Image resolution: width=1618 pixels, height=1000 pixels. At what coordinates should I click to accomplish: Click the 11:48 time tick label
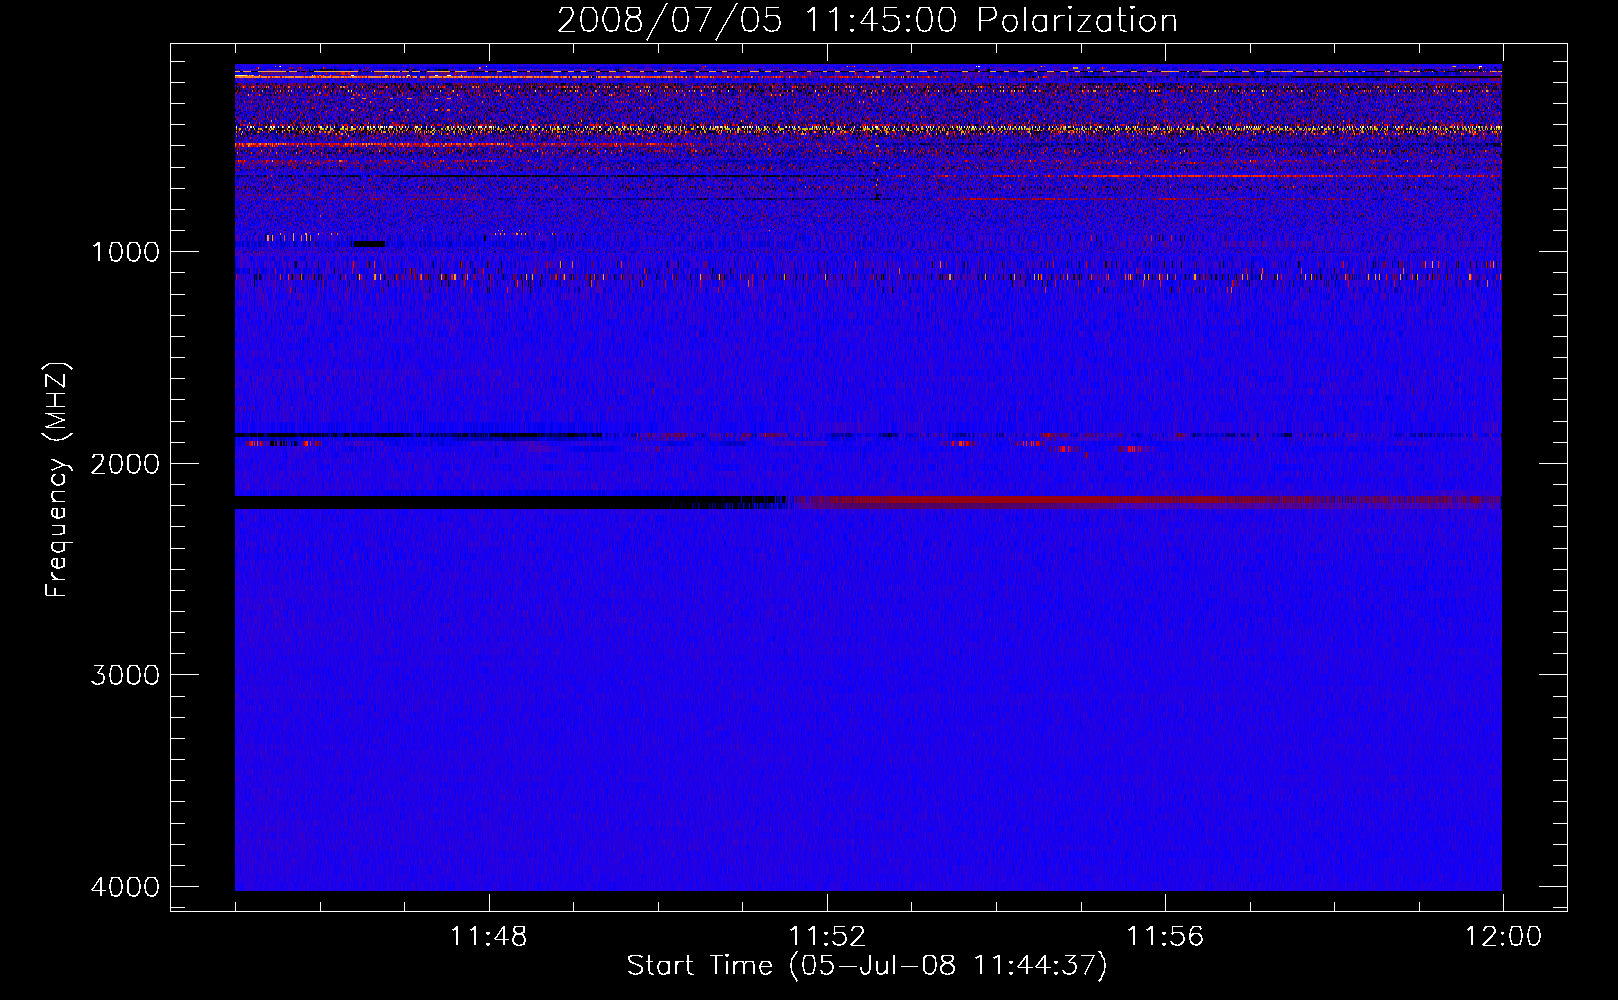(x=488, y=937)
